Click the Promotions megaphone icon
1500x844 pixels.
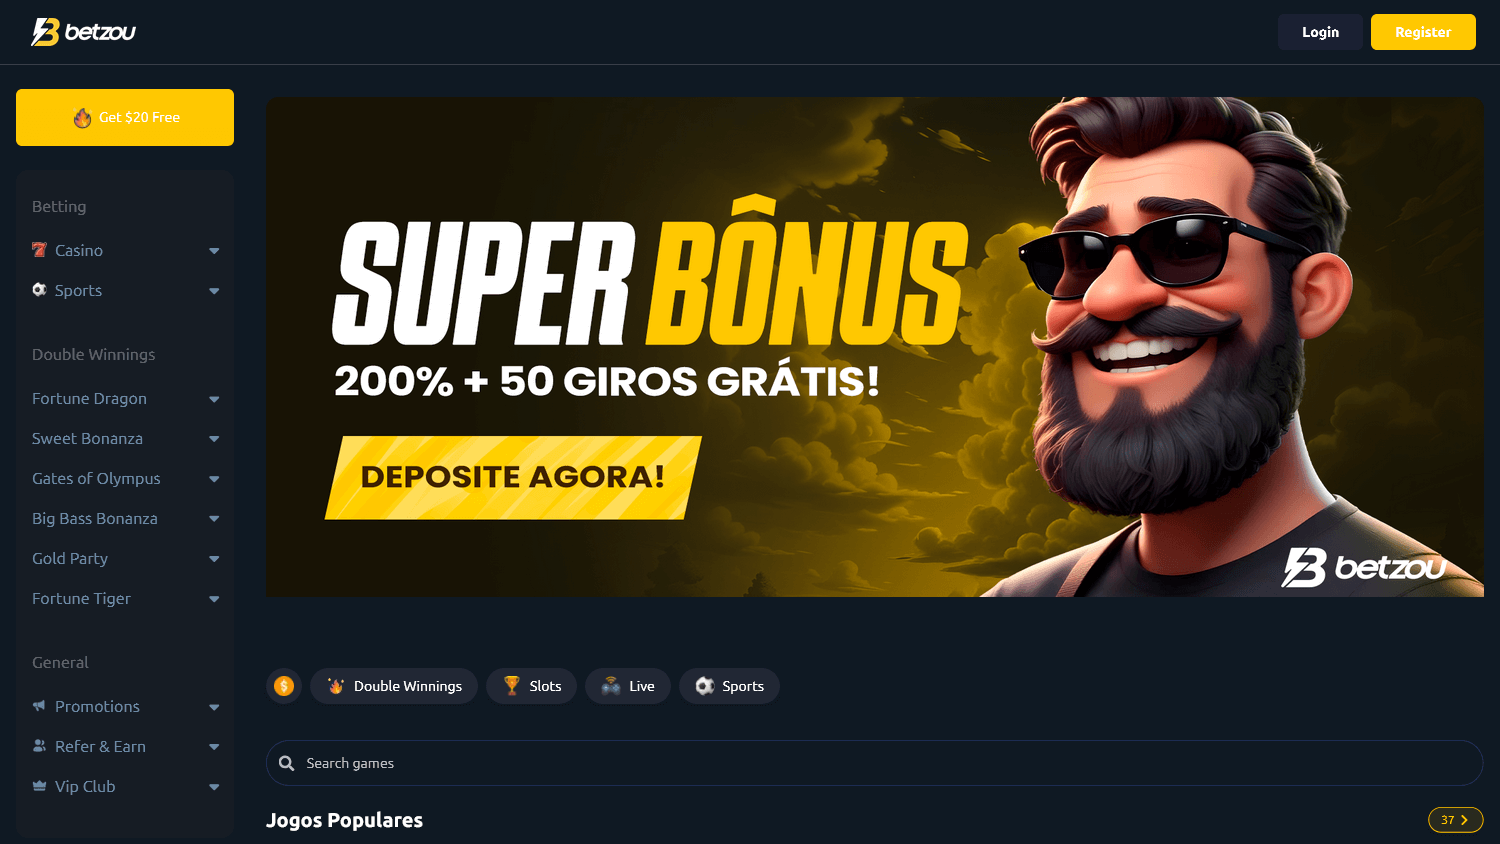(x=39, y=706)
